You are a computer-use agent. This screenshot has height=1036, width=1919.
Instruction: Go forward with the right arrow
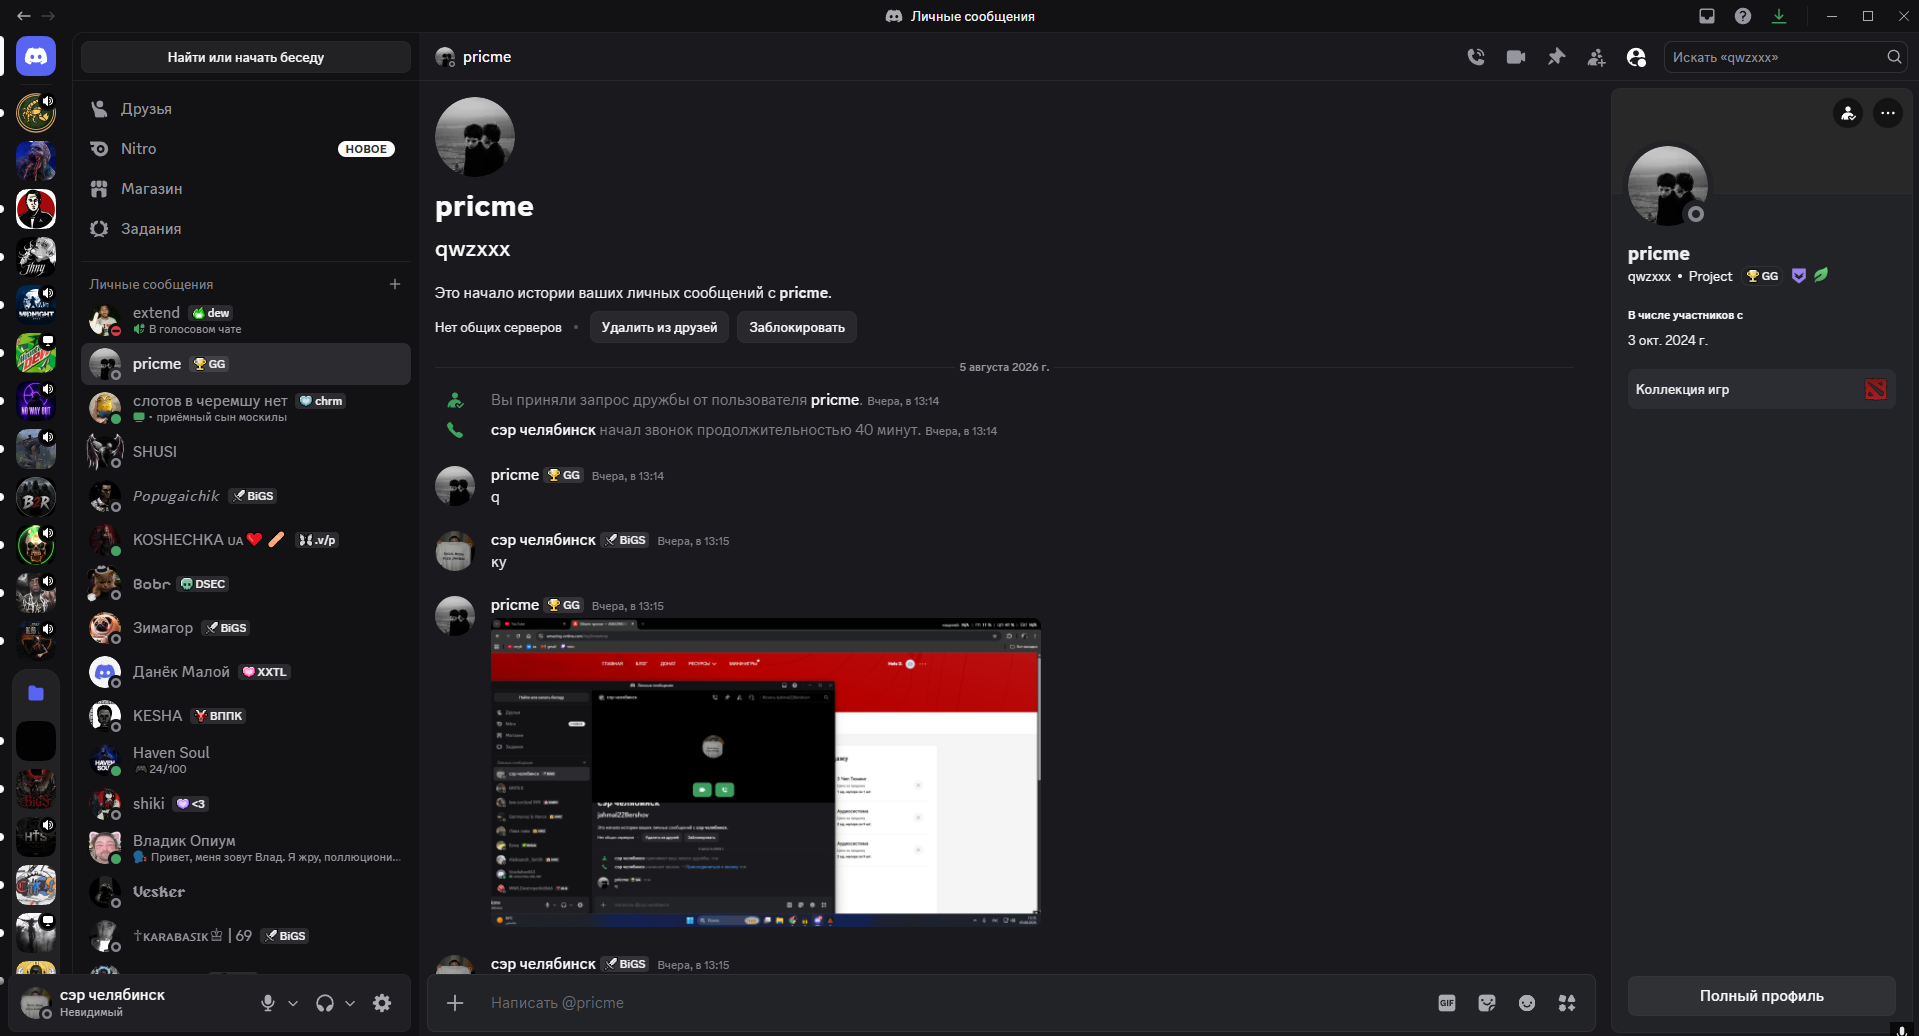coord(48,16)
